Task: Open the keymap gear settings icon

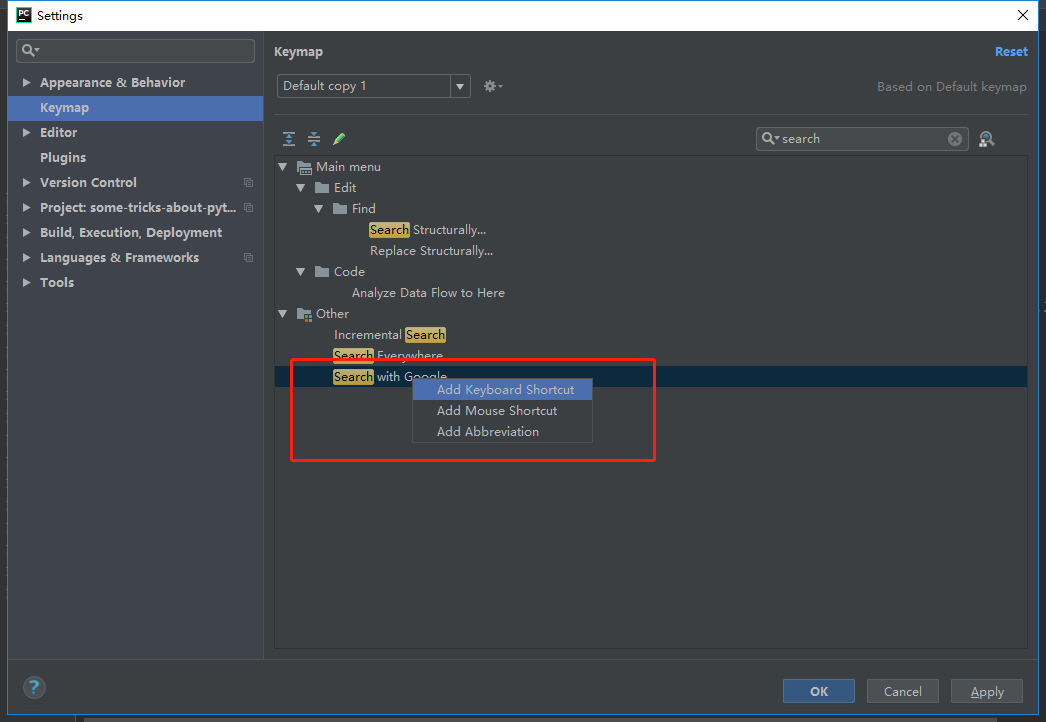Action: tap(491, 86)
